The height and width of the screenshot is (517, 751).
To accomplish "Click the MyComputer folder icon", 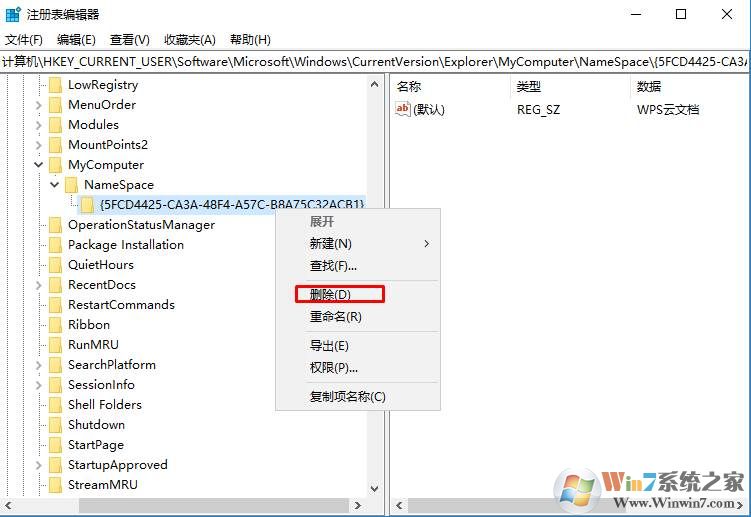I will coord(56,165).
